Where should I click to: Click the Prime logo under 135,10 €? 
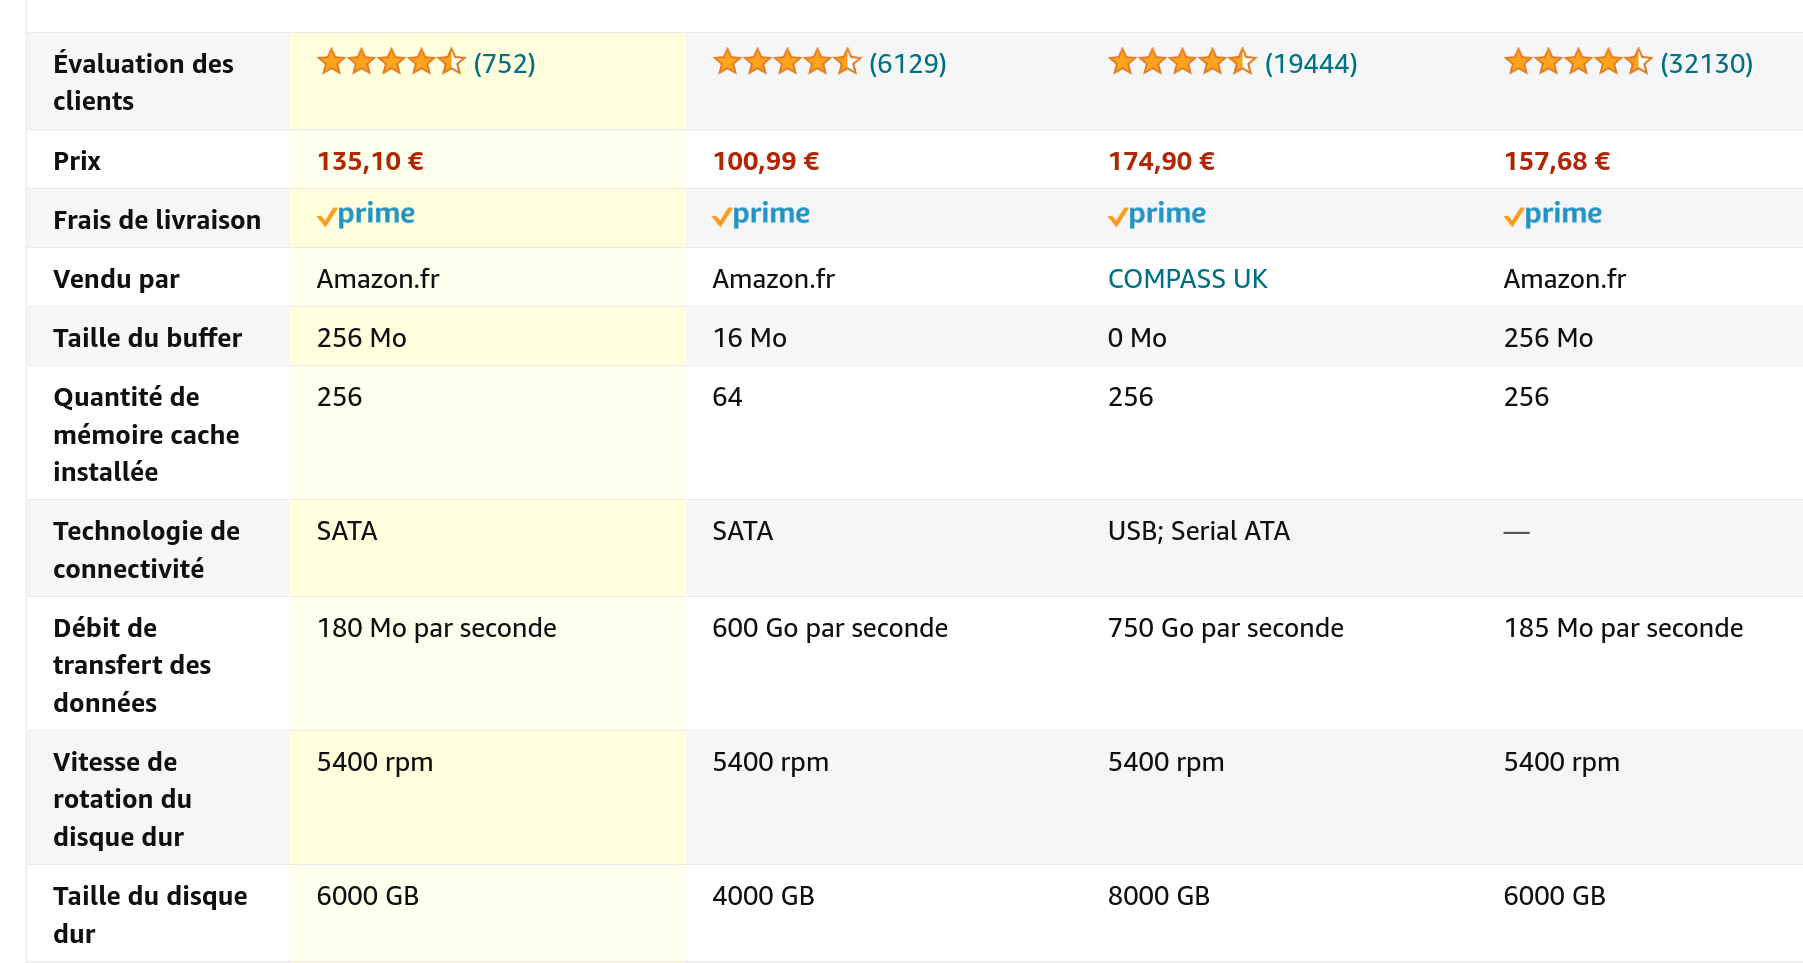click(366, 215)
